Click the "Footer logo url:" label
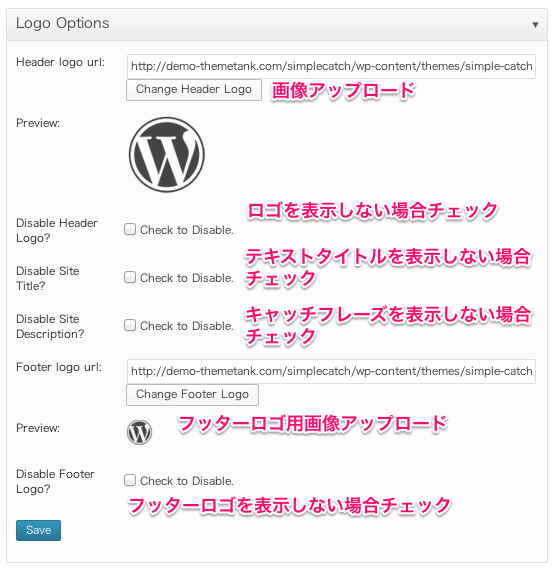Image resolution: width=556 pixels, height=571 pixels. tap(59, 367)
